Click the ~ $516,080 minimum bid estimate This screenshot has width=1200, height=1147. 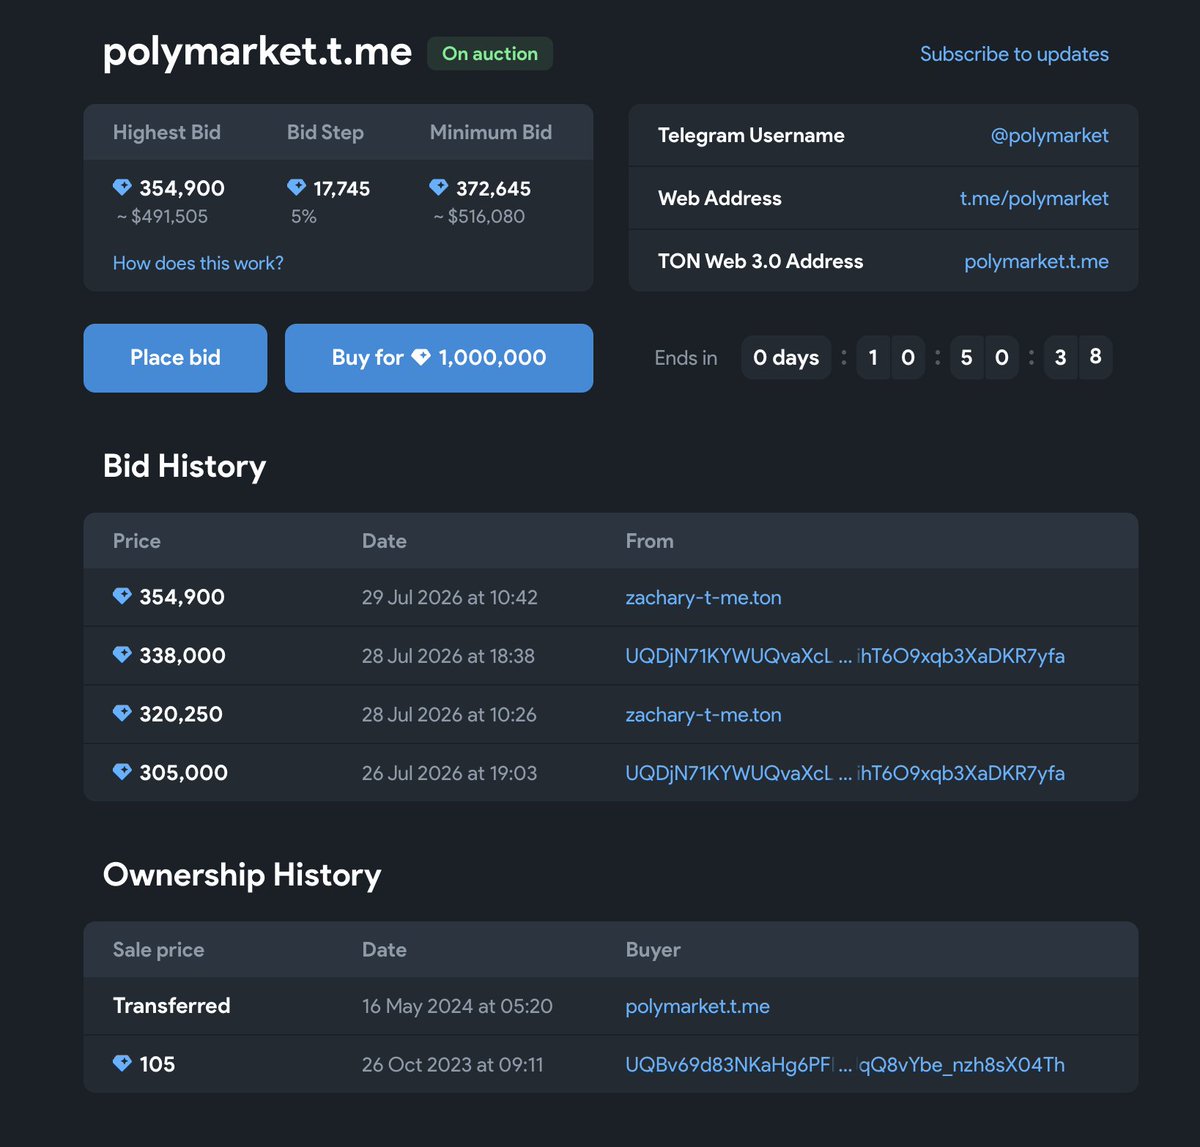pyautogui.click(x=479, y=216)
